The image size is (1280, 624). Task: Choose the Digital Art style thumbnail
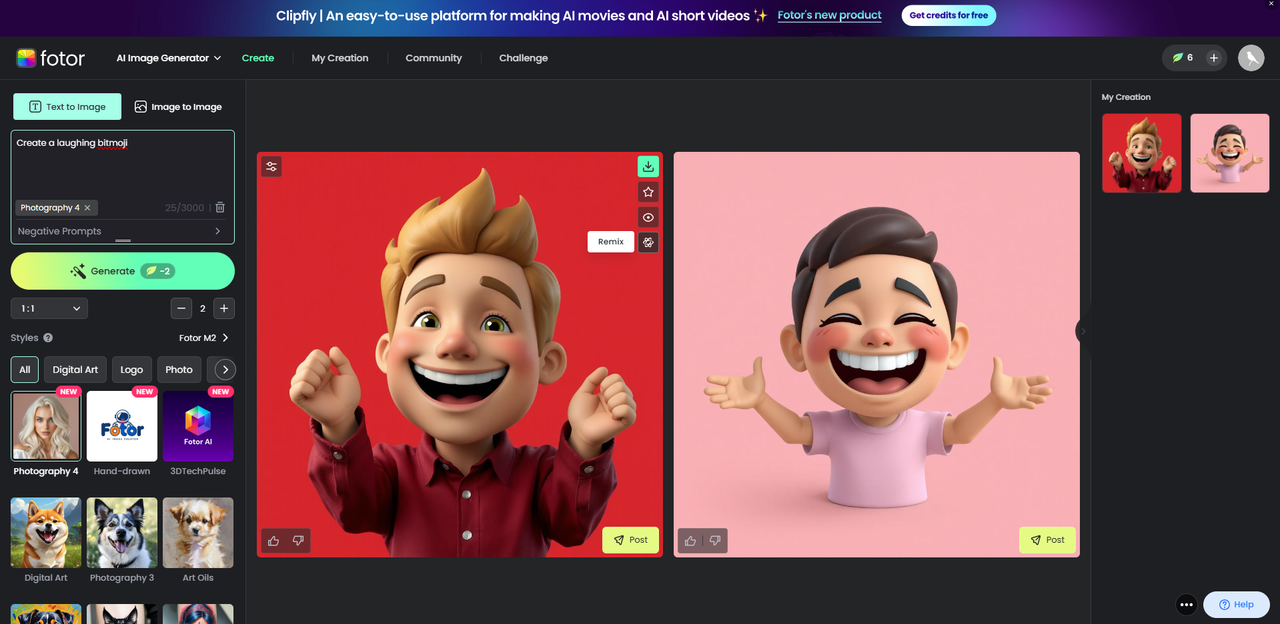[46, 533]
